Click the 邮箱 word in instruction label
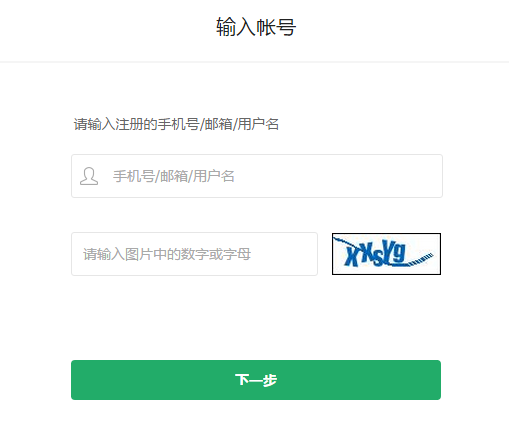509x431 pixels. [x=218, y=124]
